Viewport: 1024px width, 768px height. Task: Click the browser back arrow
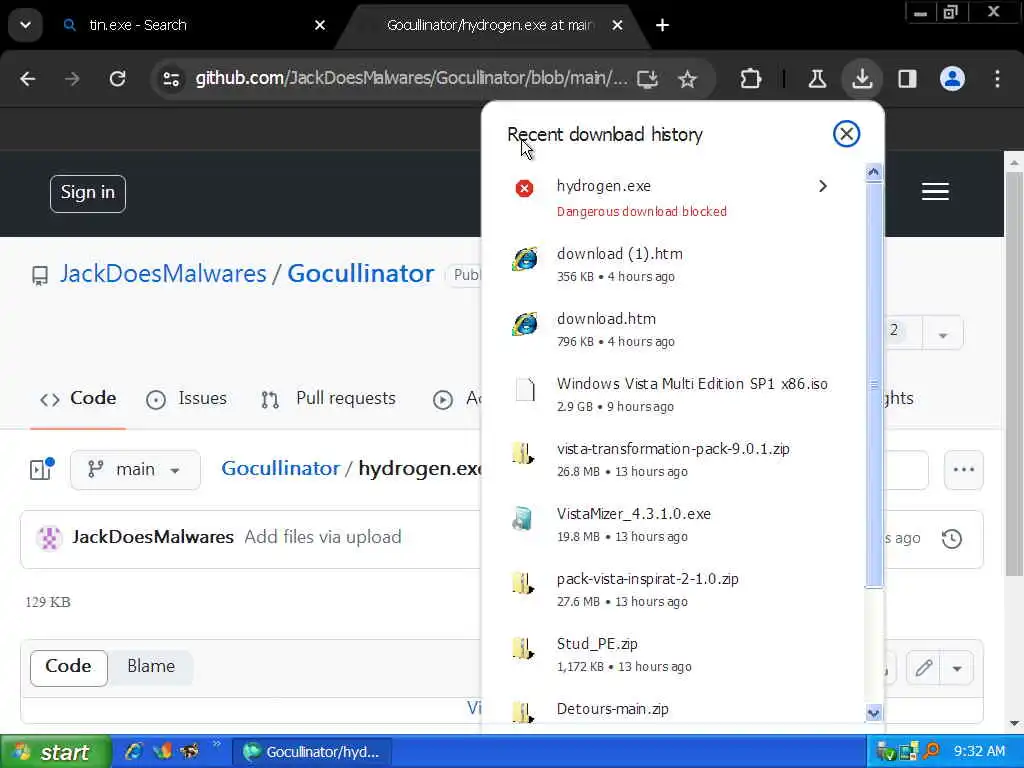(27, 79)
